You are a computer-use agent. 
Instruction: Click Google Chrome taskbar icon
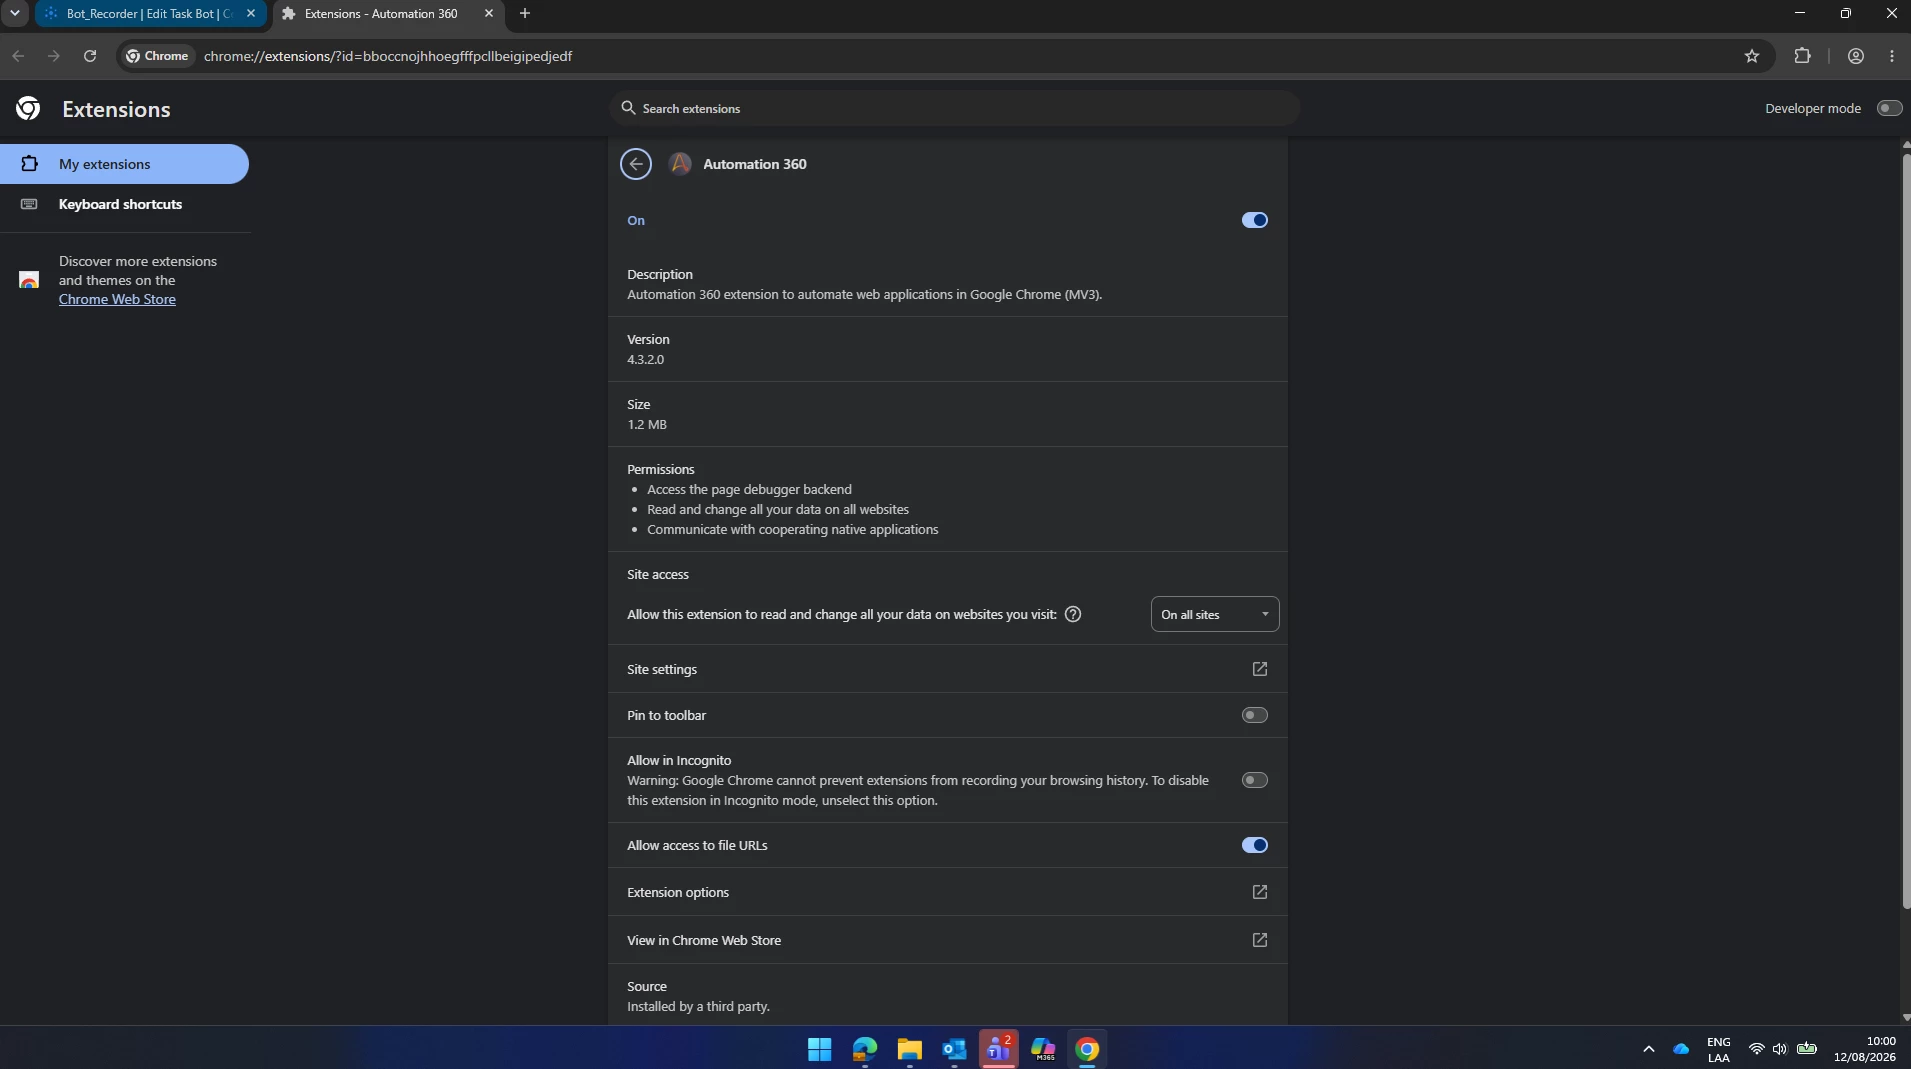tap(1087, 1049)
